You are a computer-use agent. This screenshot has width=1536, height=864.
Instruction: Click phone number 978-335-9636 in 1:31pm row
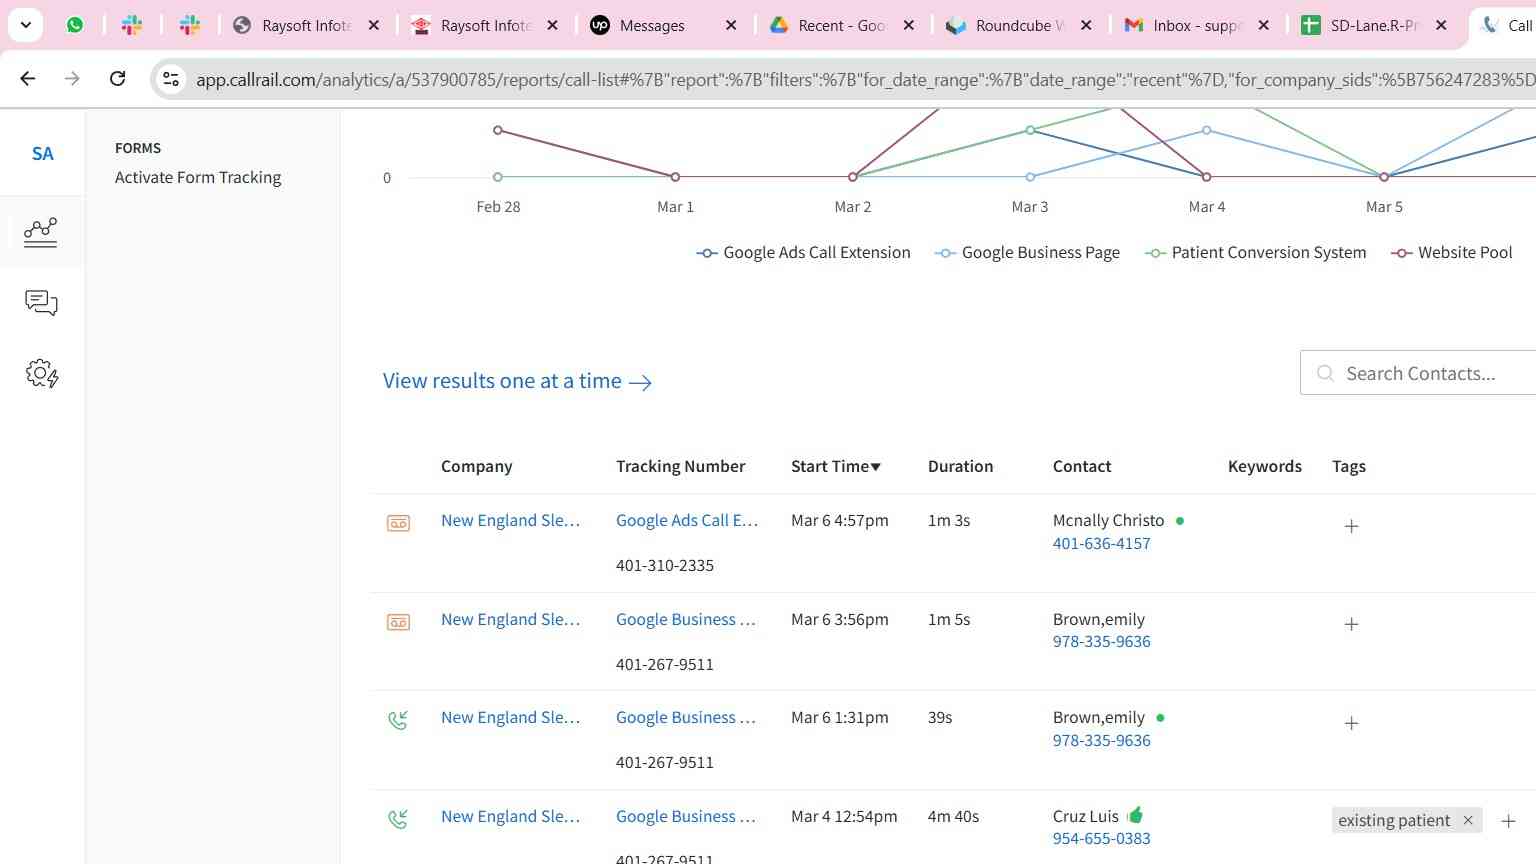(x=1101, y=740)
